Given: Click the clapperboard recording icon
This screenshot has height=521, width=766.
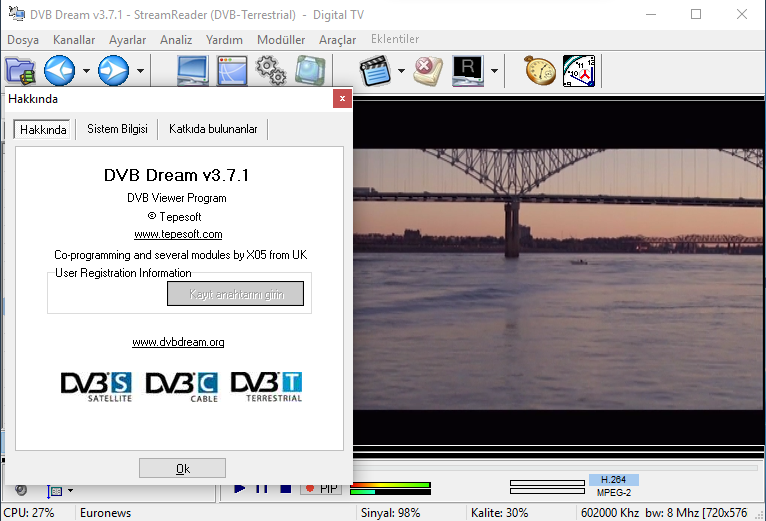Looking at the screenshot, I should (375, 71).
